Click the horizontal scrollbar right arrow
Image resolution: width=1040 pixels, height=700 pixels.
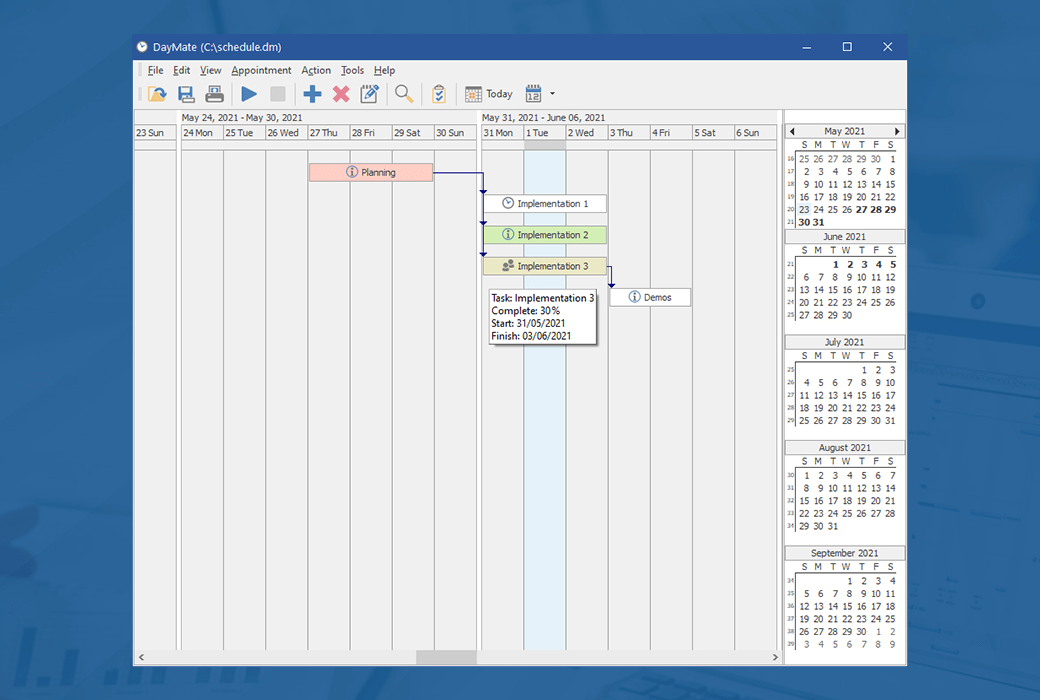coord(775,658)
